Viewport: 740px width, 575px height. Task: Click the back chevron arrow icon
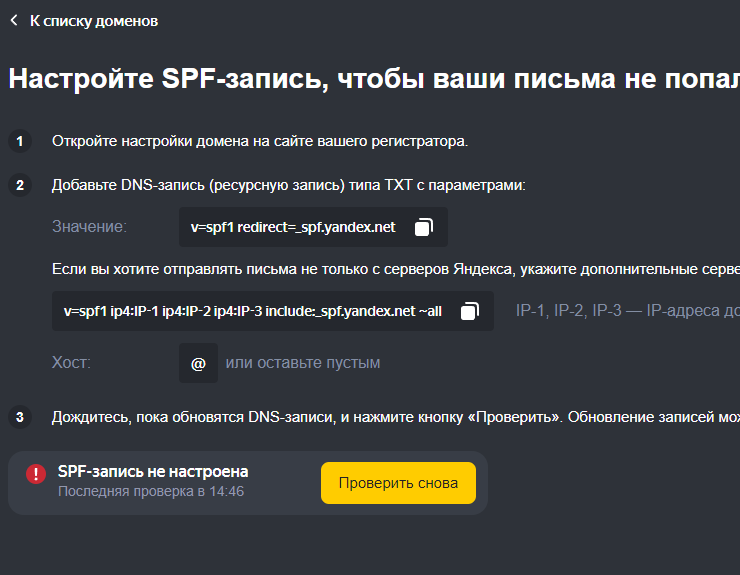[x=14, y=20]
